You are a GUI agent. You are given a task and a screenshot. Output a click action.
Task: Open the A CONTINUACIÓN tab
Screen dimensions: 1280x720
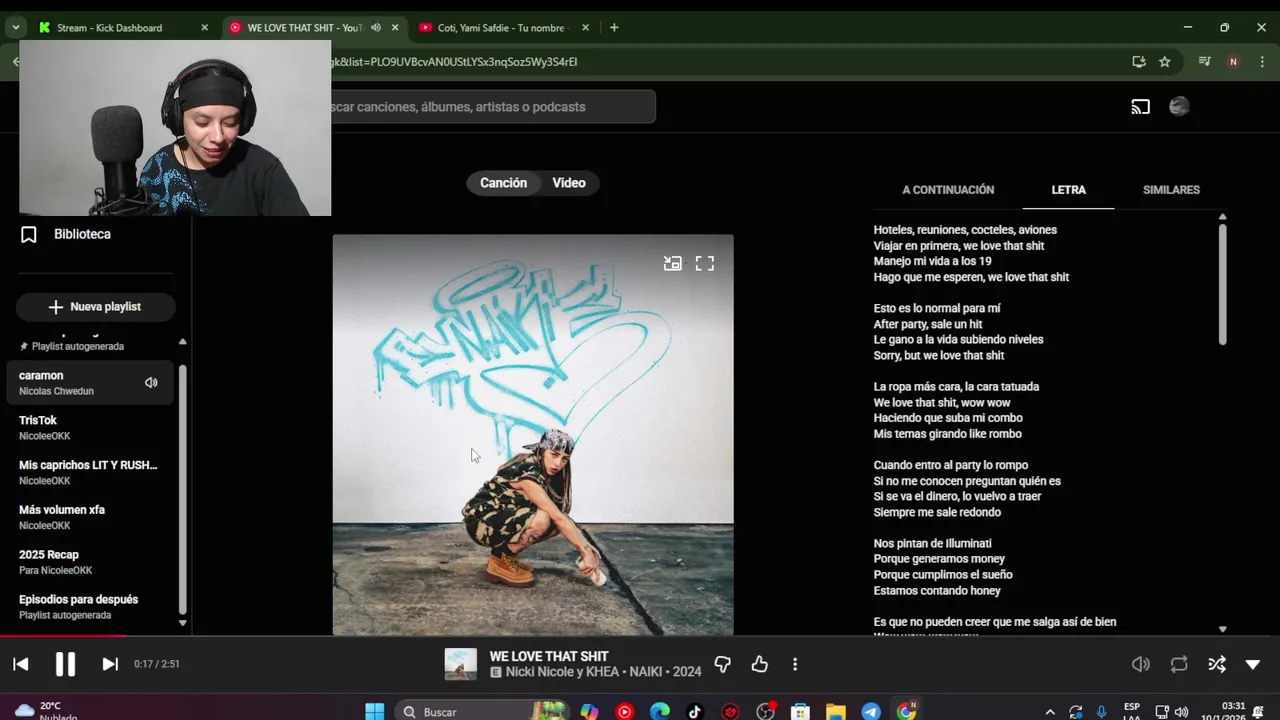(x=948, y=190)
